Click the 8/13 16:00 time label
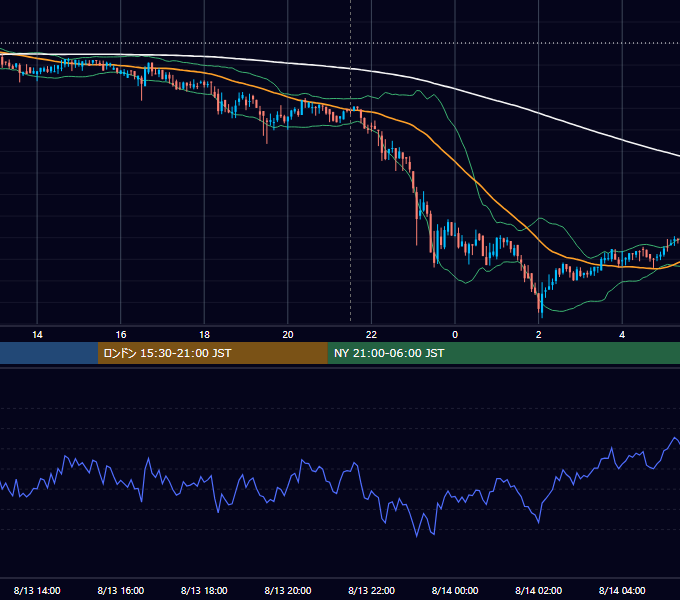680x600 pixels. point(121,590)
